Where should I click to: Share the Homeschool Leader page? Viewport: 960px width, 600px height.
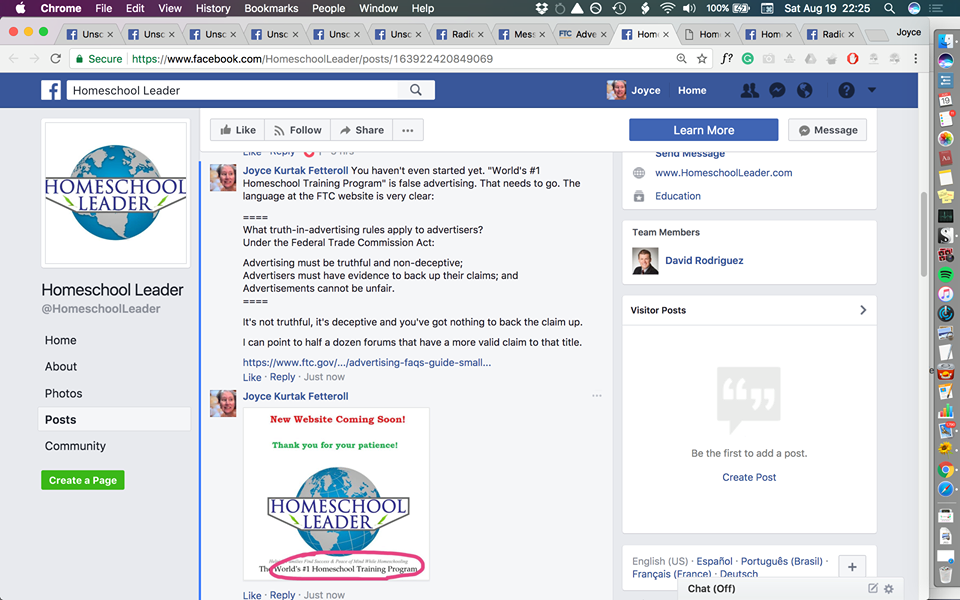362,130
